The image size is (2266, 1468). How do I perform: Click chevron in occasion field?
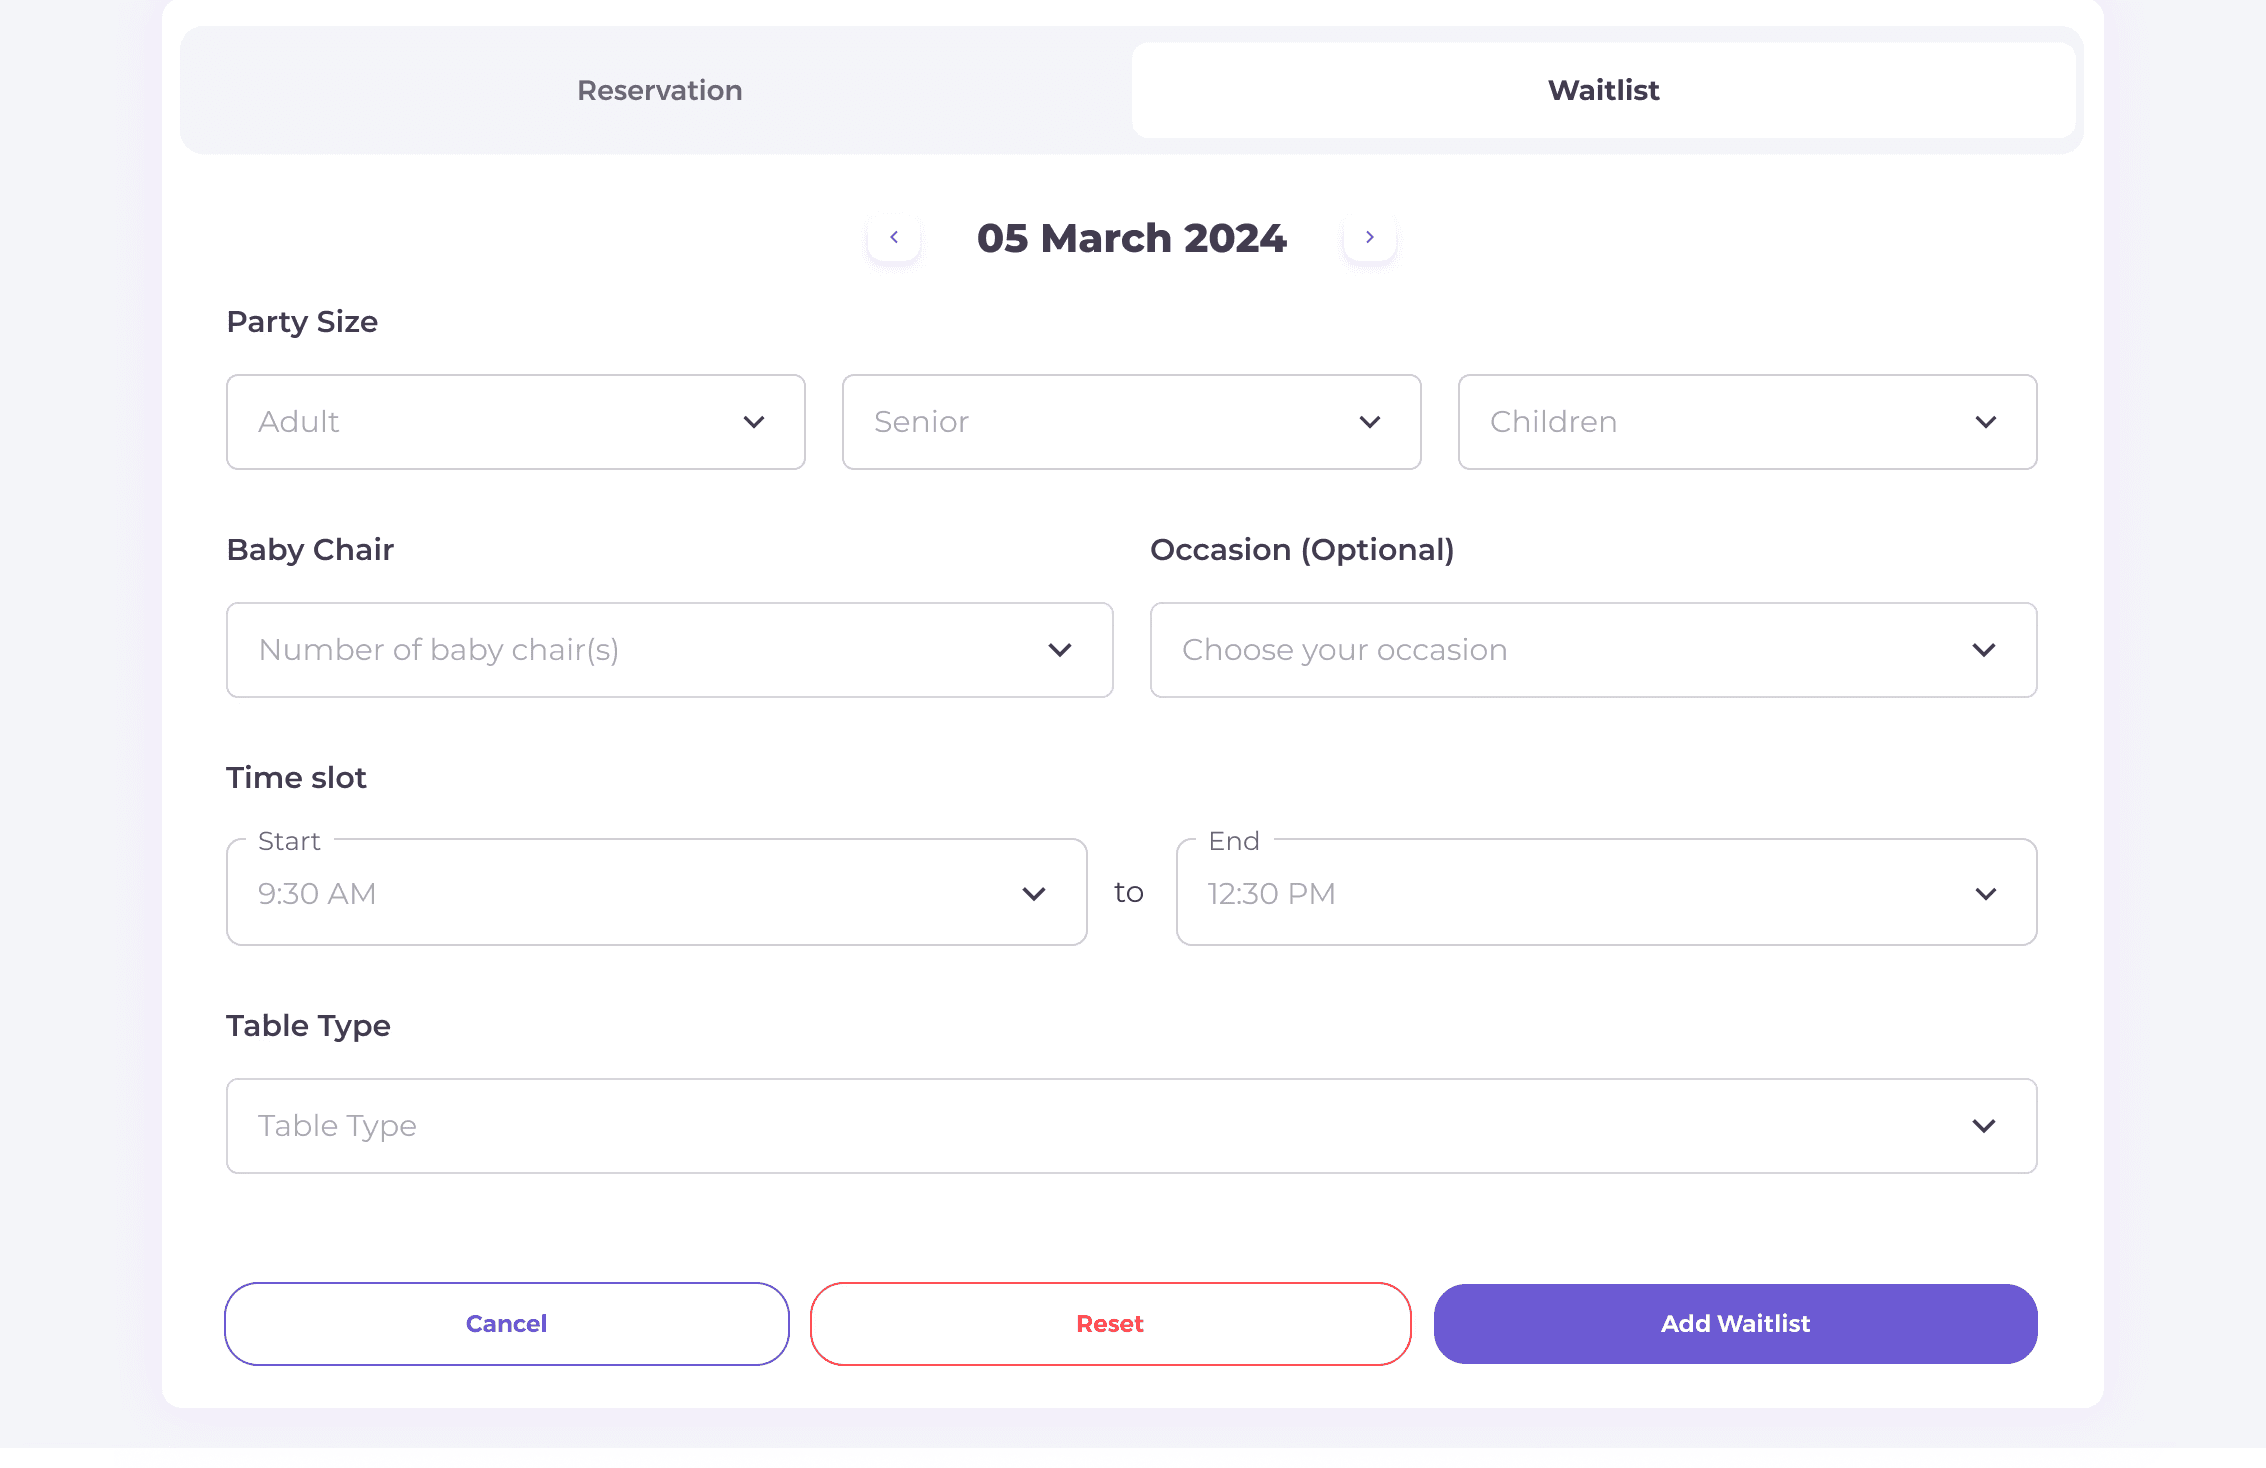[1984, 650]
